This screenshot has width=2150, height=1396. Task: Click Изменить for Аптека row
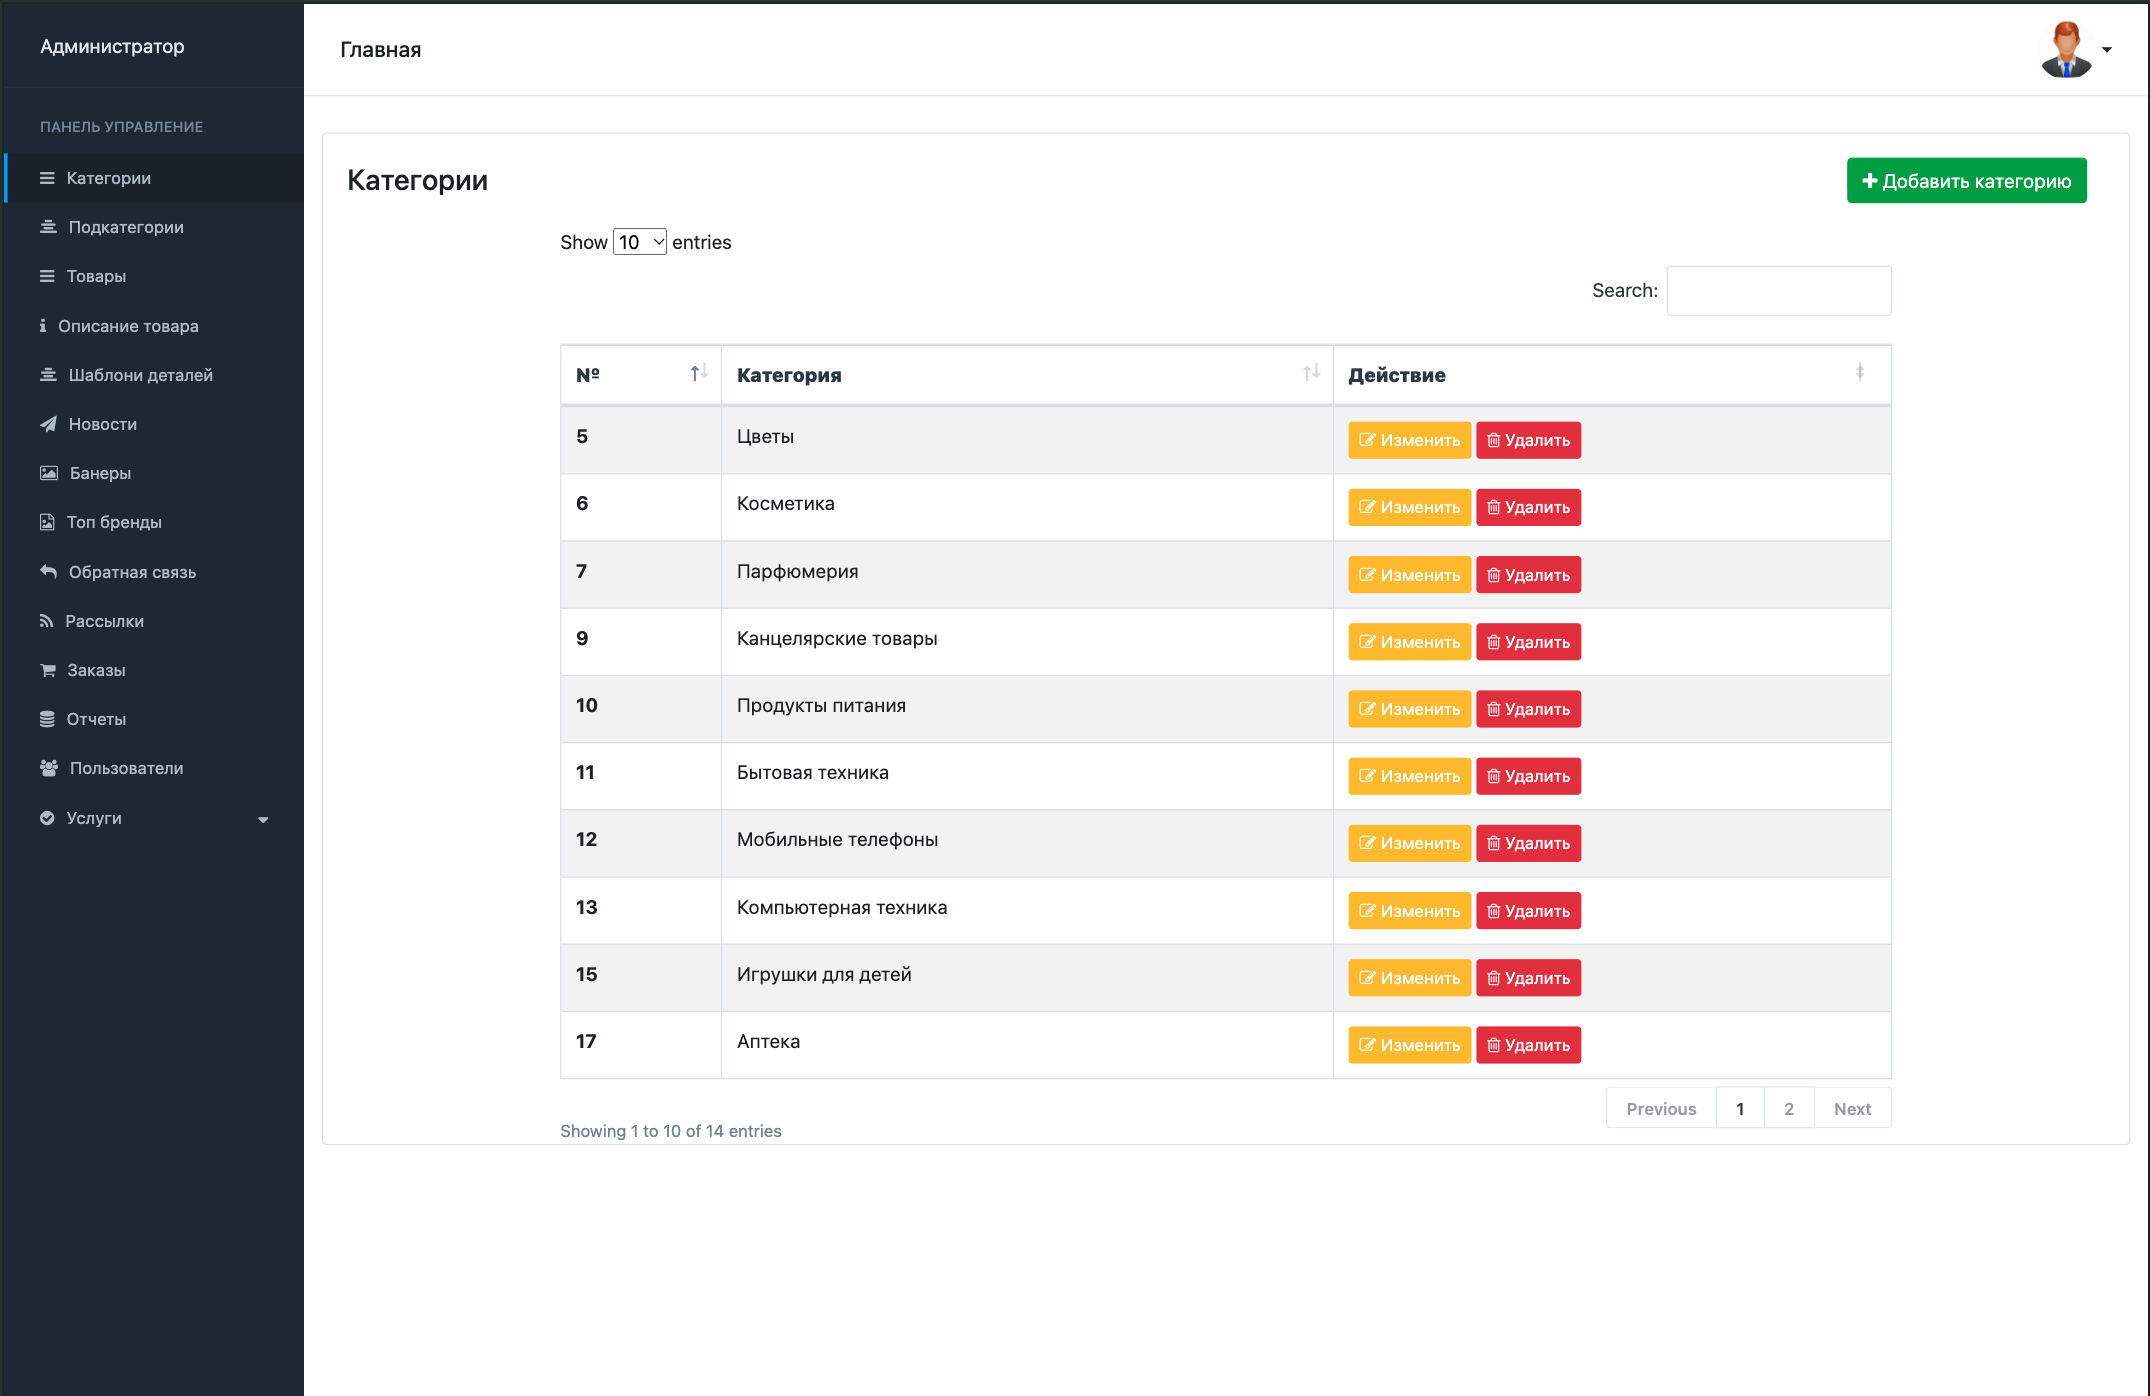[1409, 1045]
